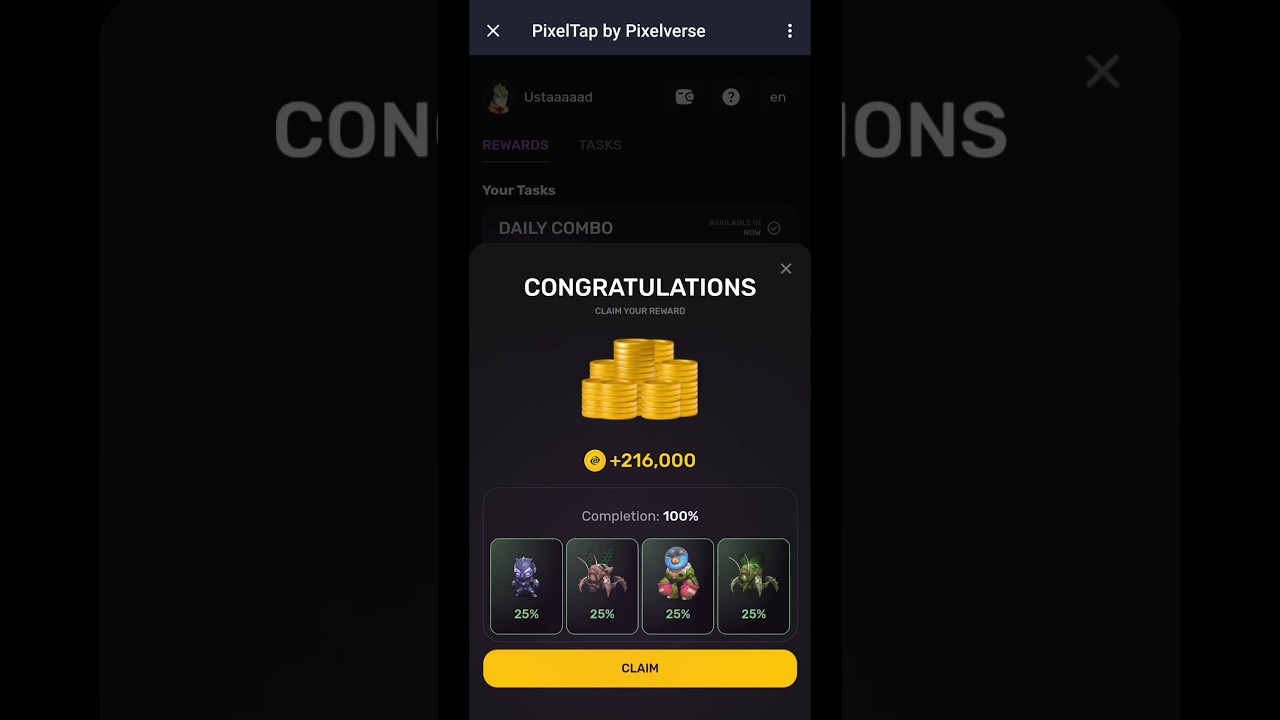Claim the 216,000 coin reward
1280x720 pixels.
coord(640,668)
